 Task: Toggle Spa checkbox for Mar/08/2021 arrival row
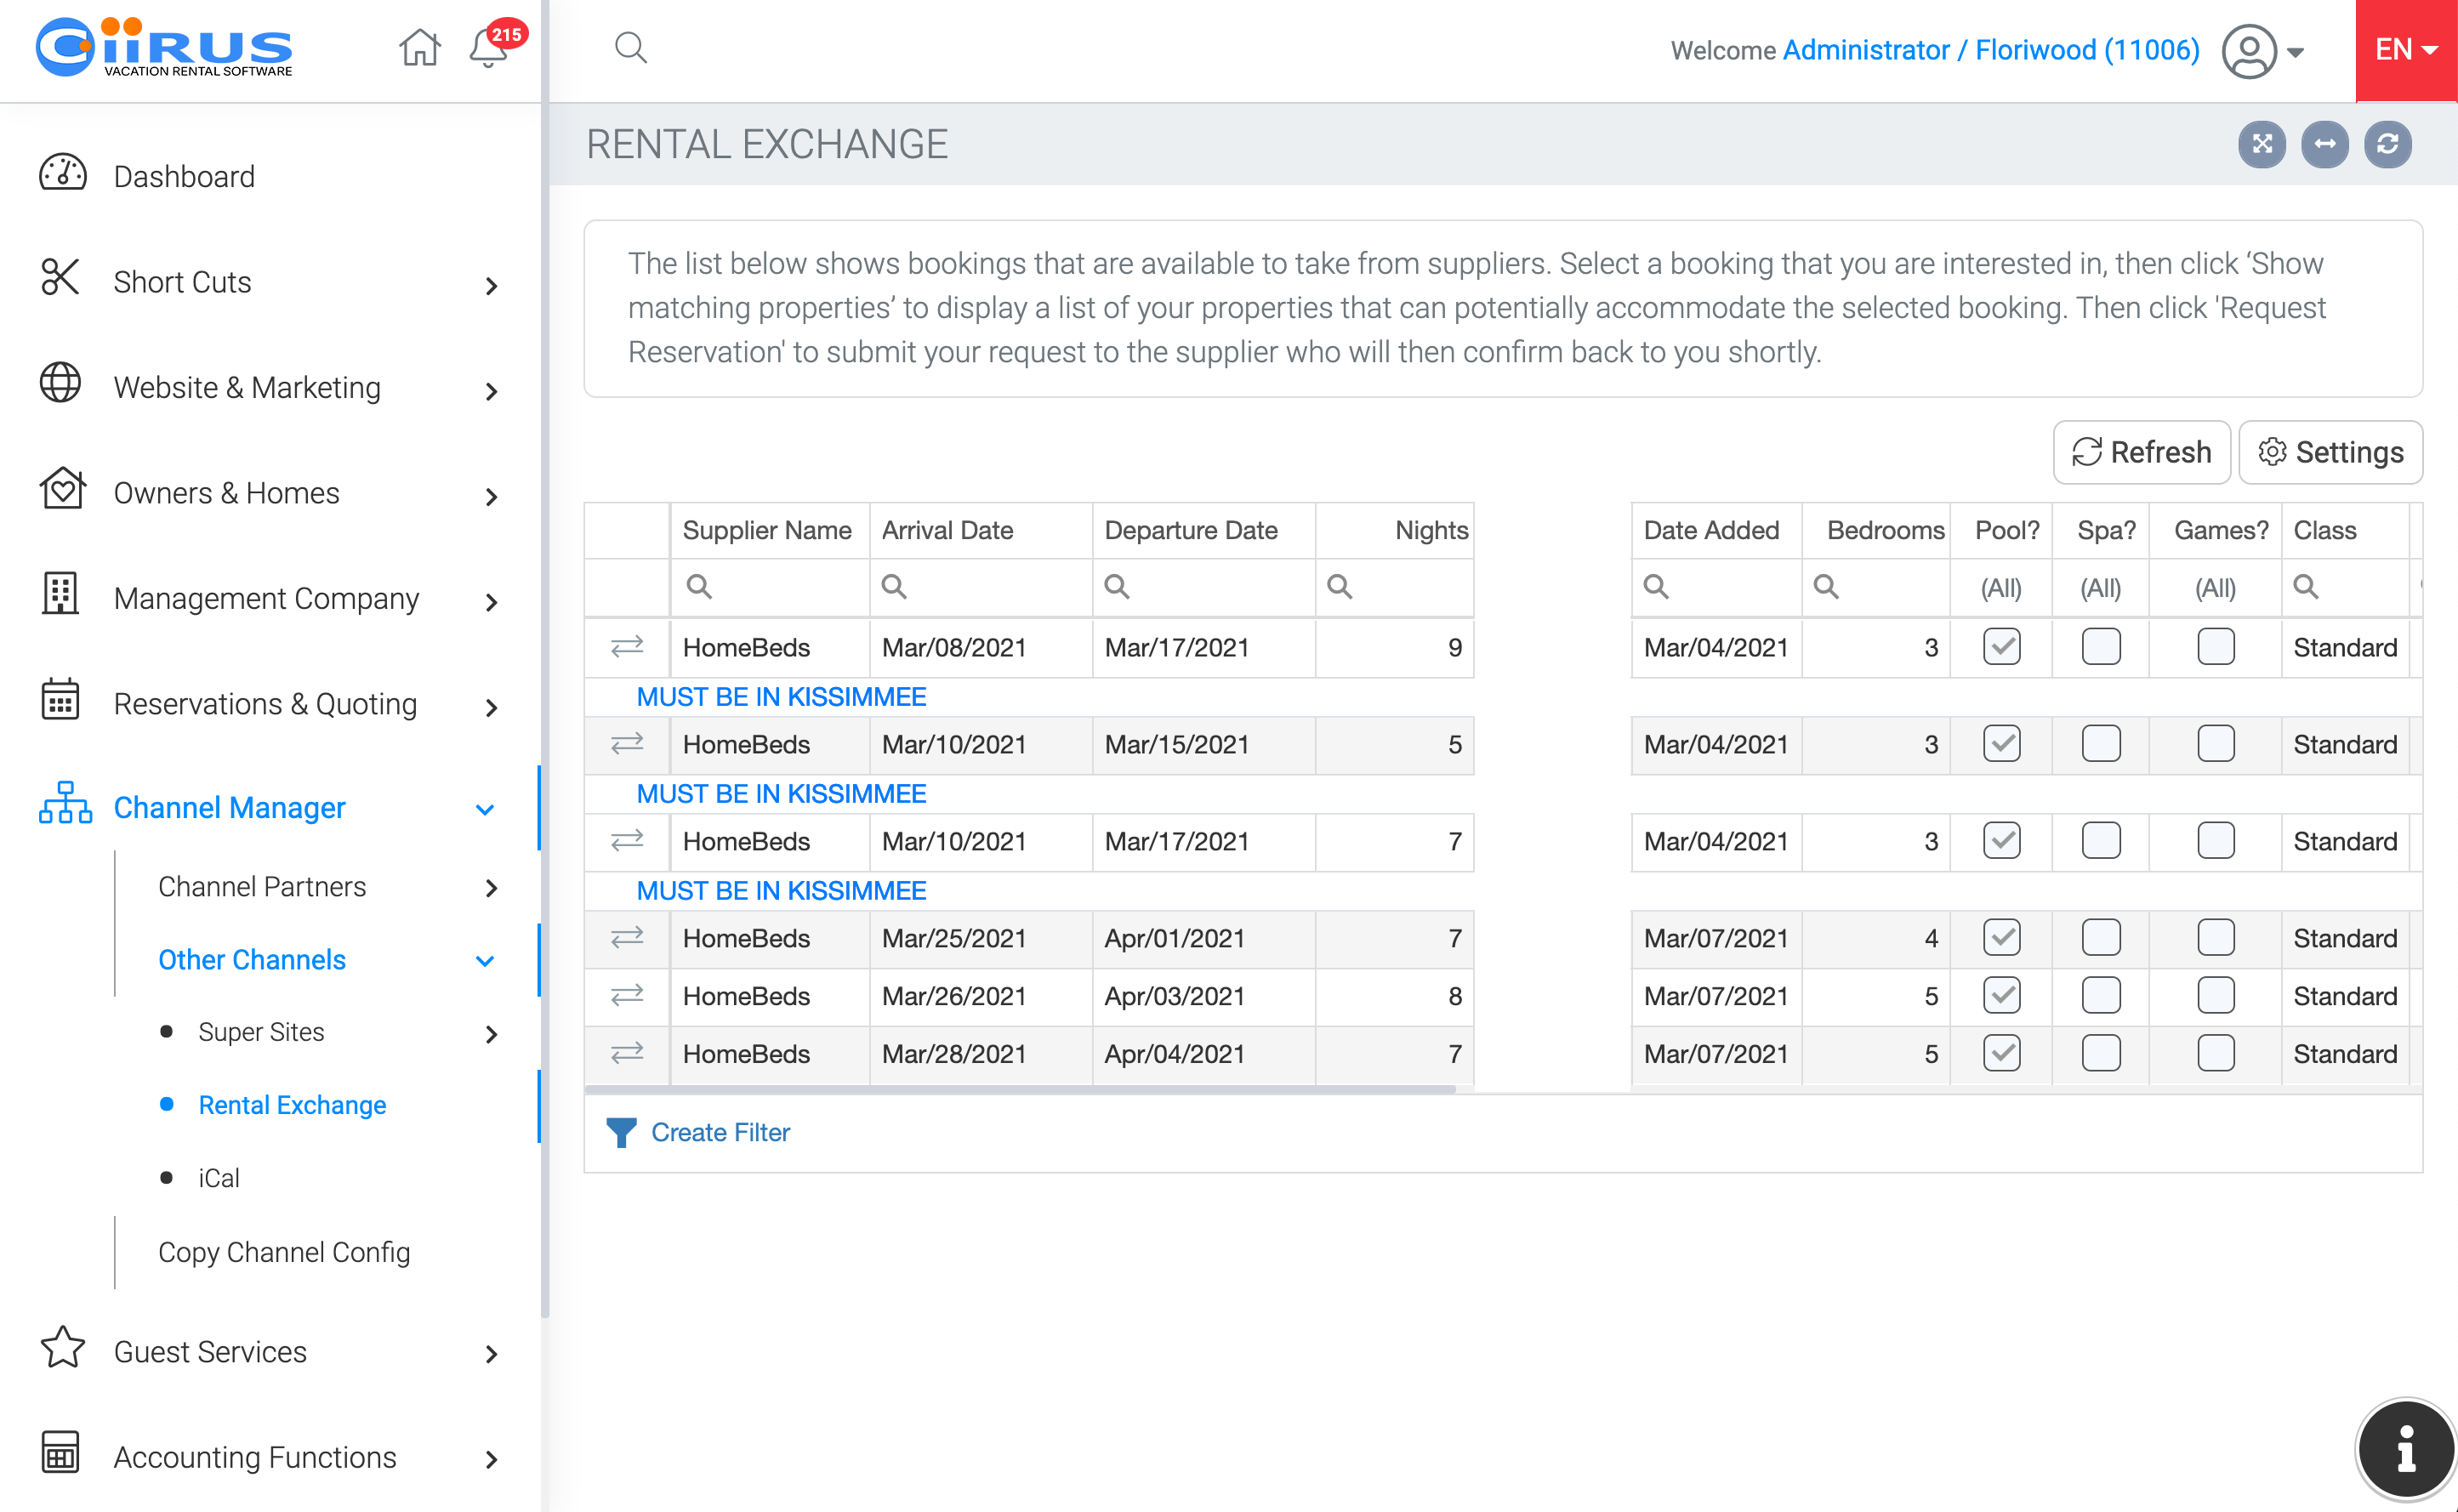click(2101, 647)
